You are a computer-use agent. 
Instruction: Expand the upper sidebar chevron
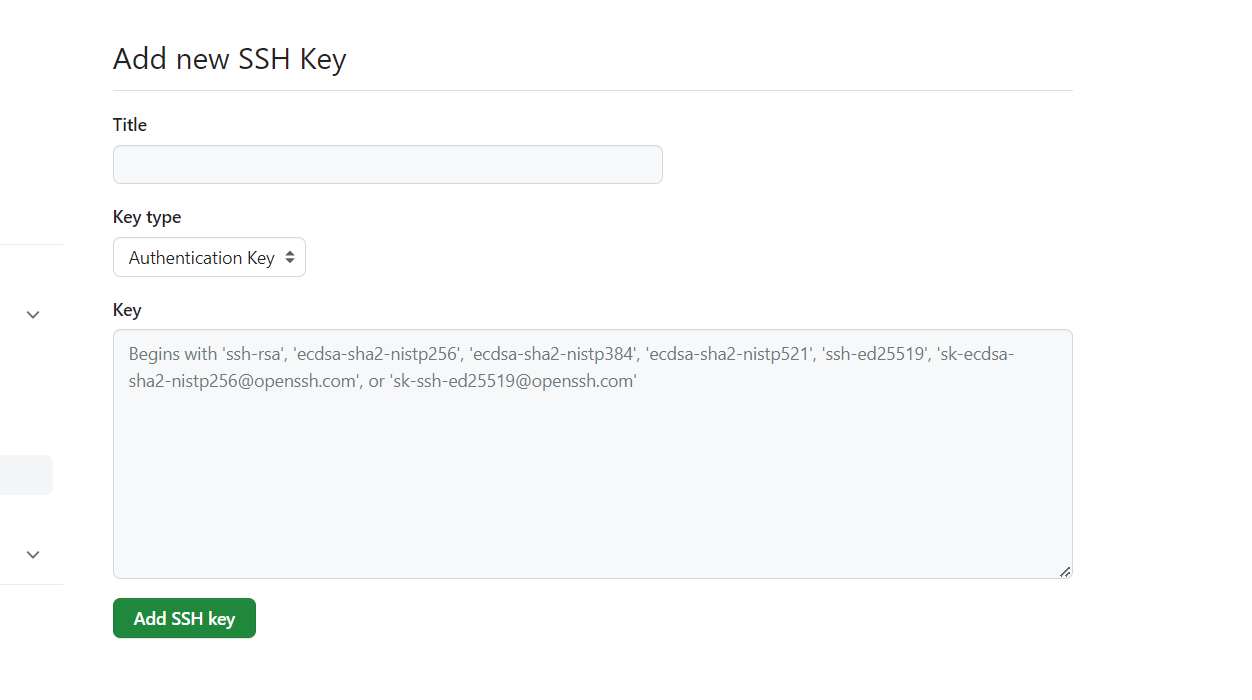(33, 314)
